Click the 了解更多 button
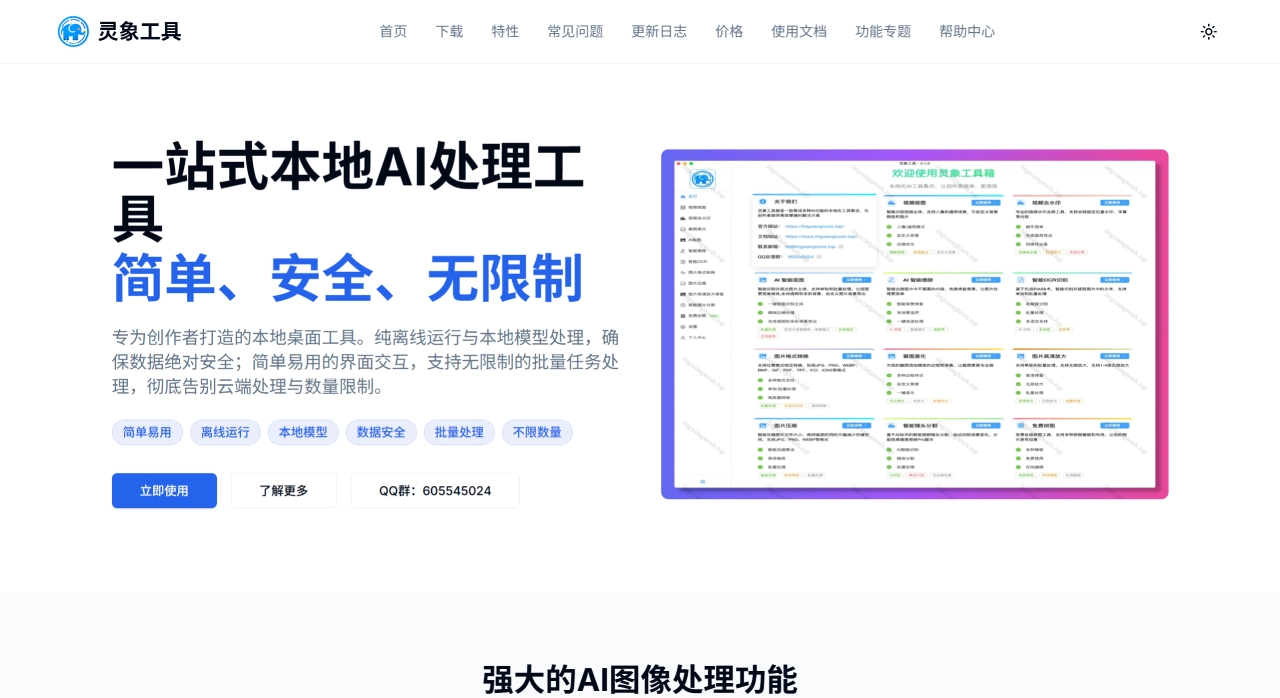The height and width of the screenshot is (698, 1280). pos(284,490)
